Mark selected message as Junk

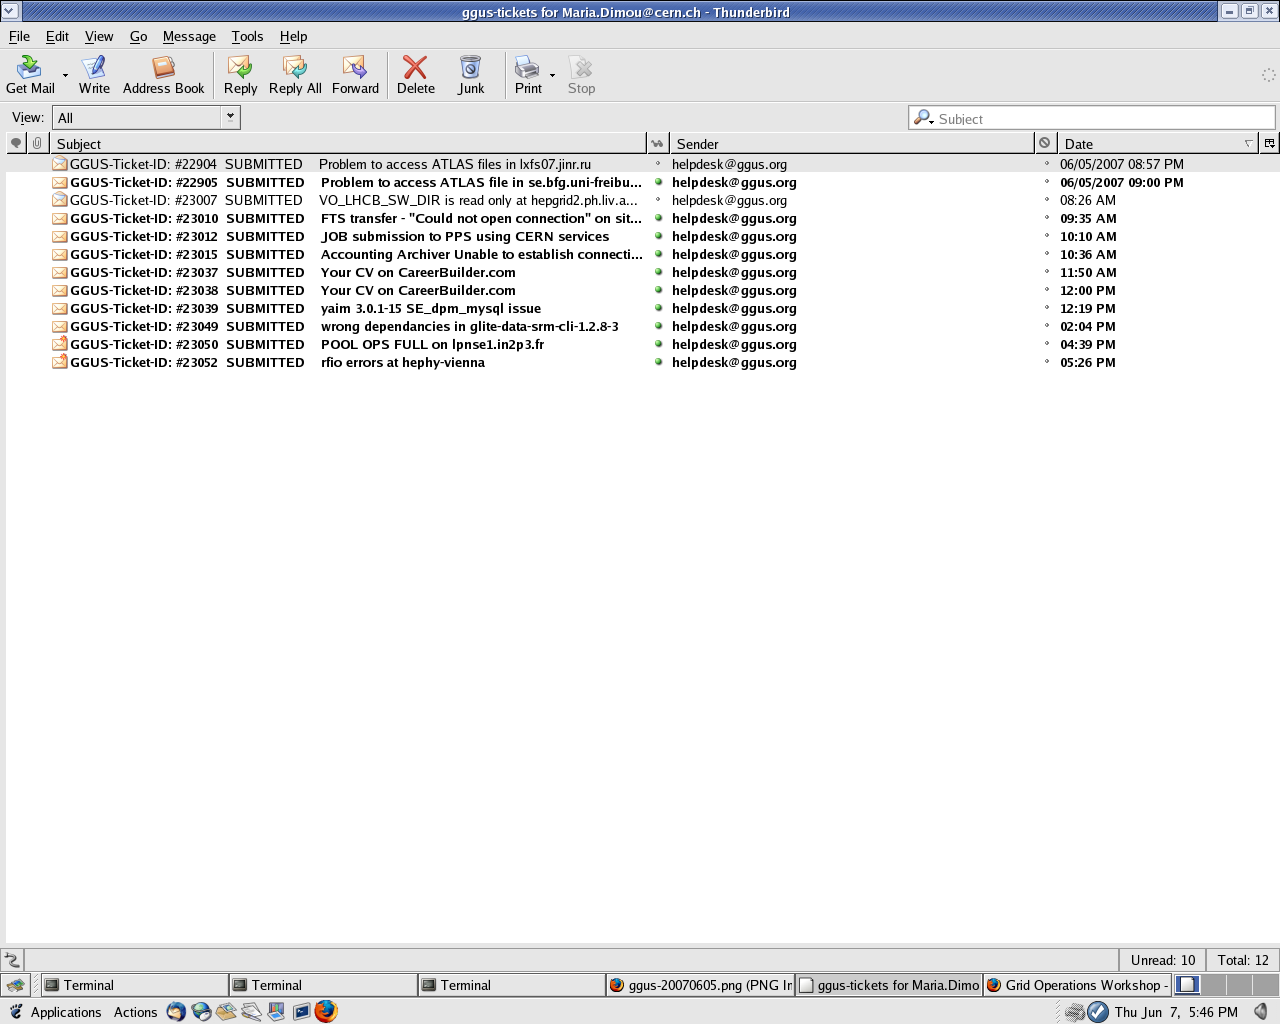click(x=471, y=74)
